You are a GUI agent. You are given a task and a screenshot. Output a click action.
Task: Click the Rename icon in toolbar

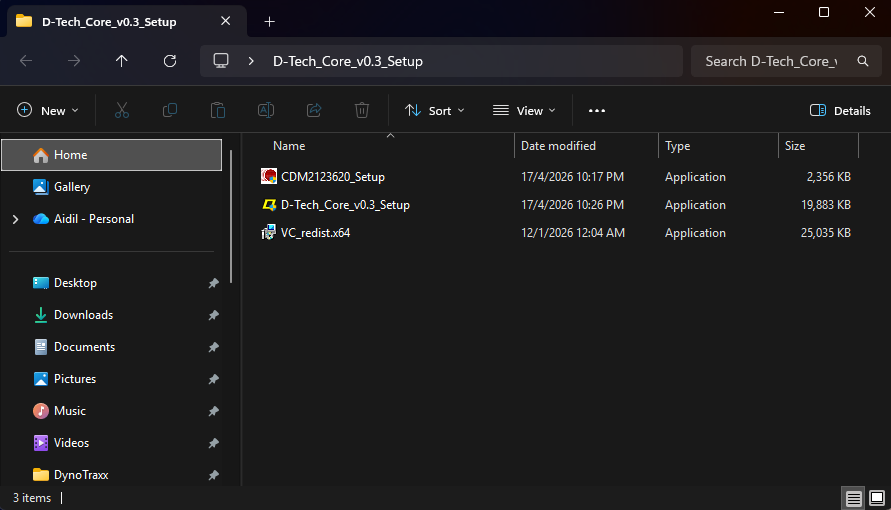coord(266,110)
